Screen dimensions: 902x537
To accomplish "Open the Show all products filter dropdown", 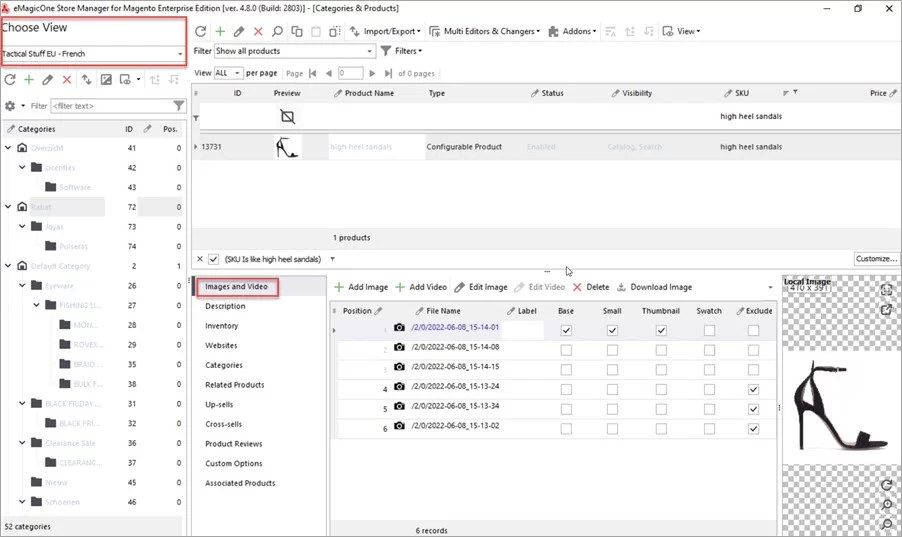I will [x=295, y=51].
